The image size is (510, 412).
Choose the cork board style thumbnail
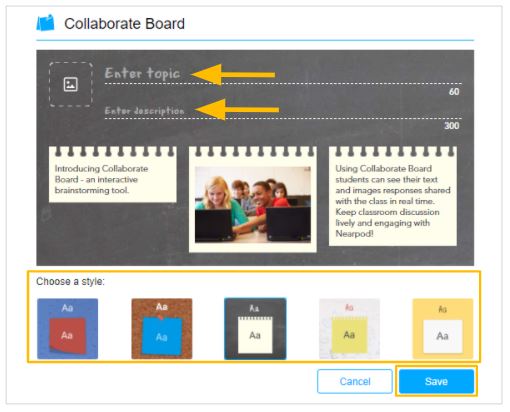[x=162, y=329]
